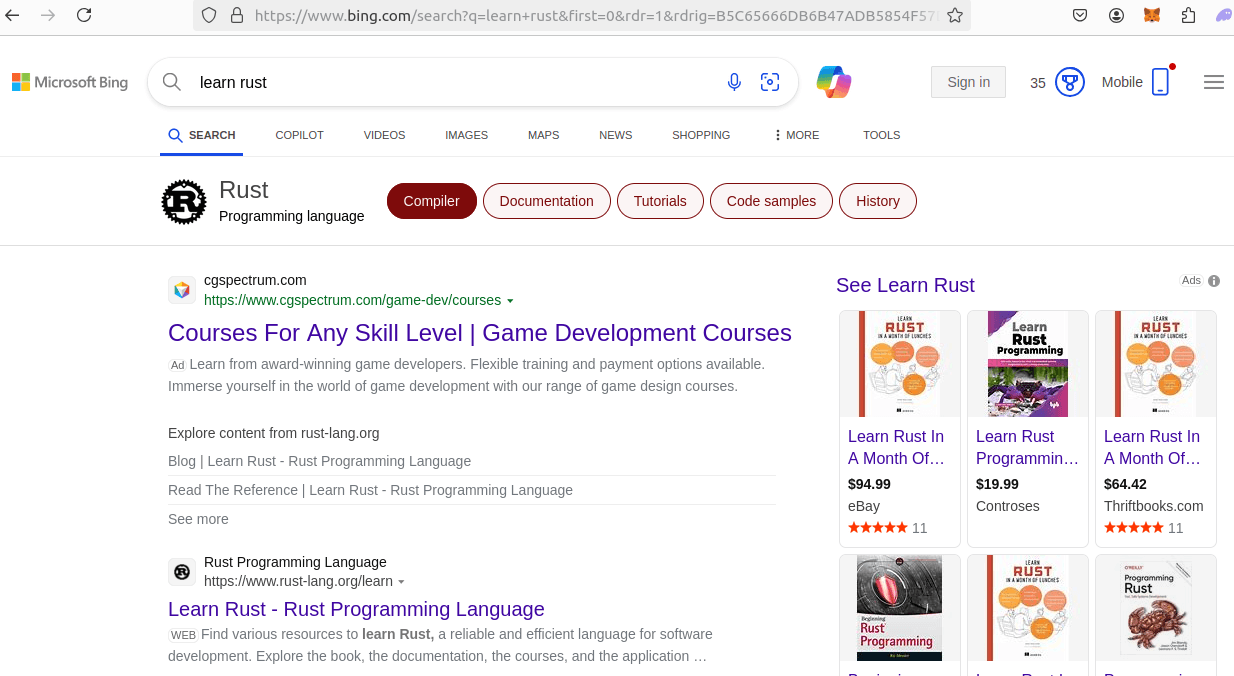
Task: Click the Thriftbooks.com seller name
Action: [x=1154, y=506]
